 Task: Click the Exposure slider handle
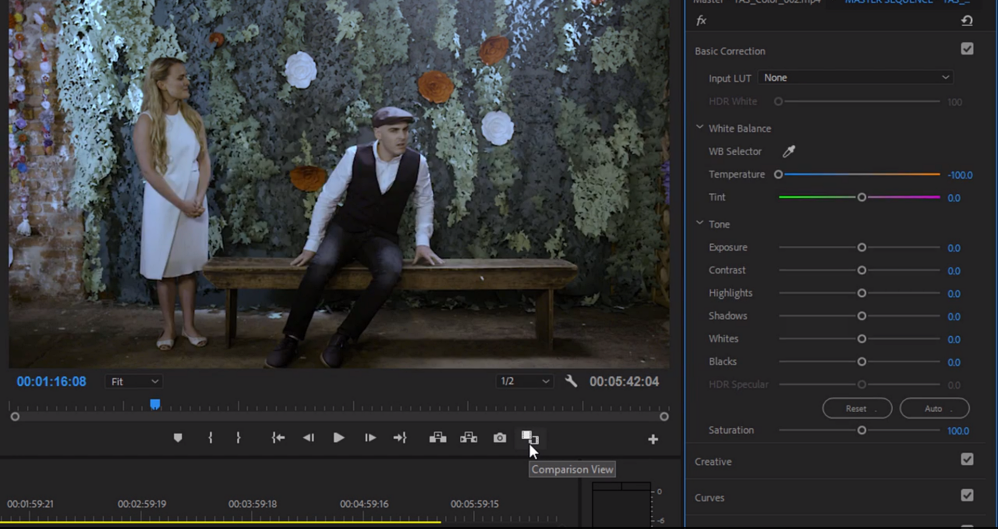pos(862,247)
